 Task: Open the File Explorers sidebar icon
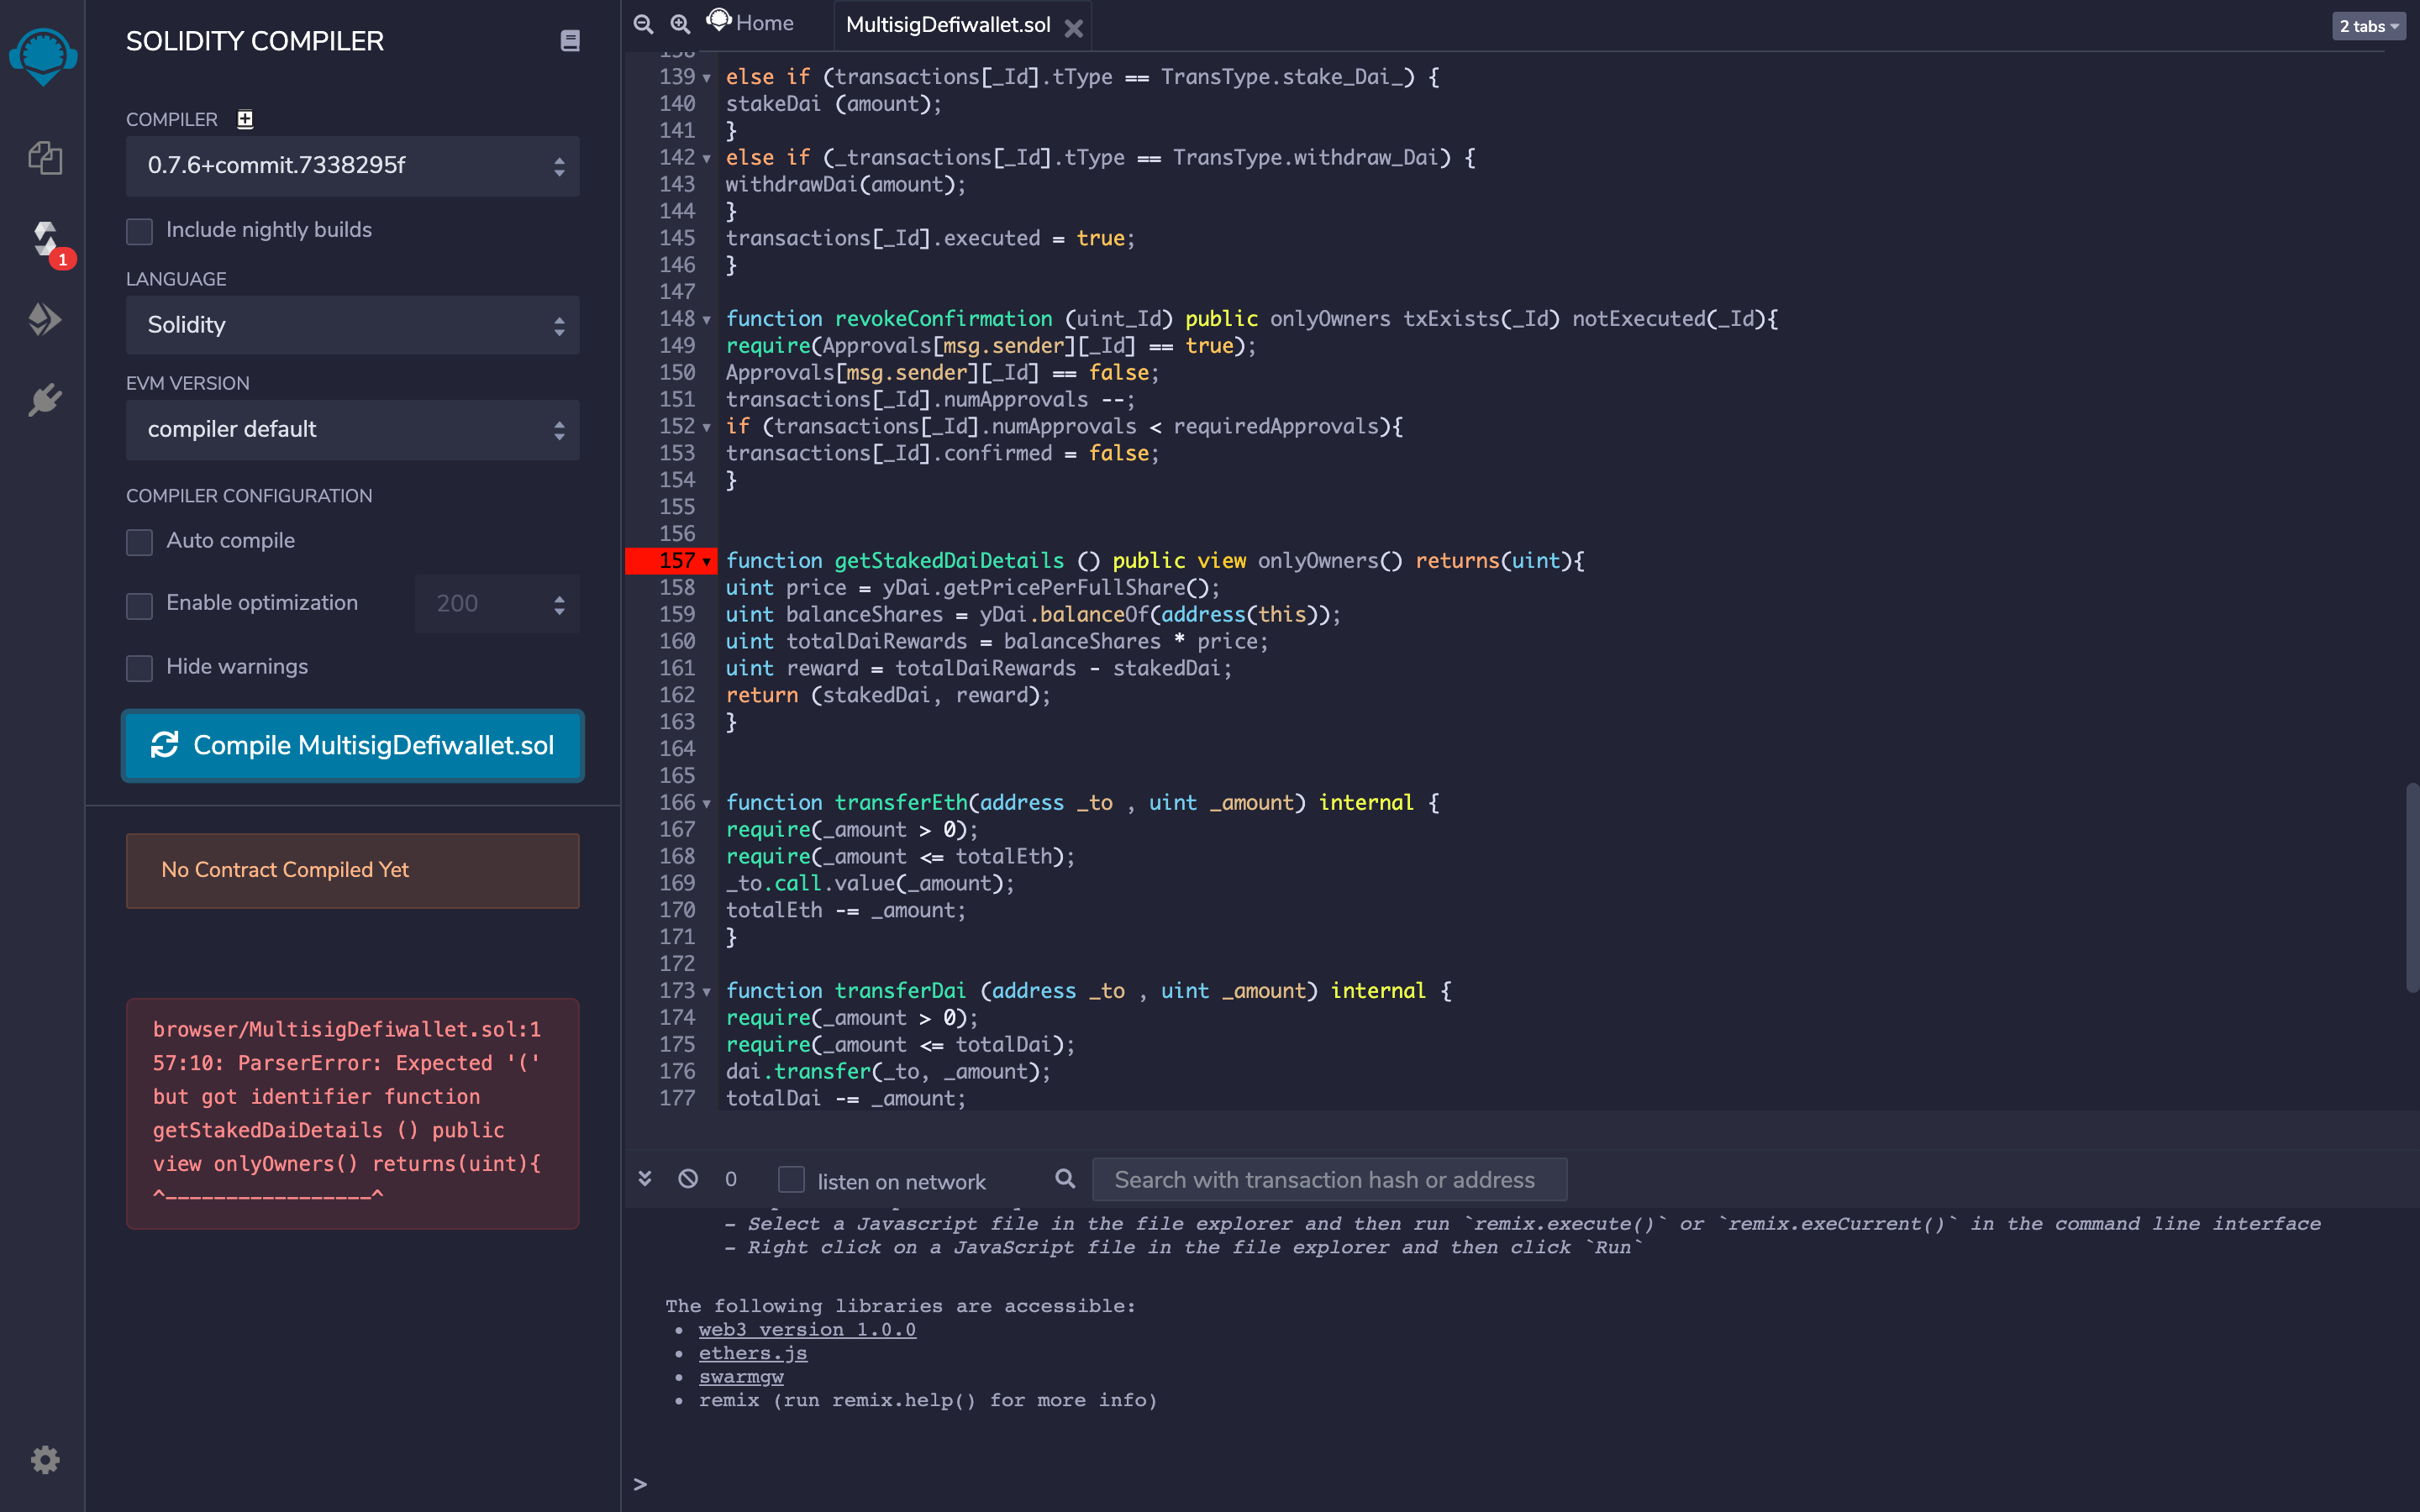coord(45,158)
